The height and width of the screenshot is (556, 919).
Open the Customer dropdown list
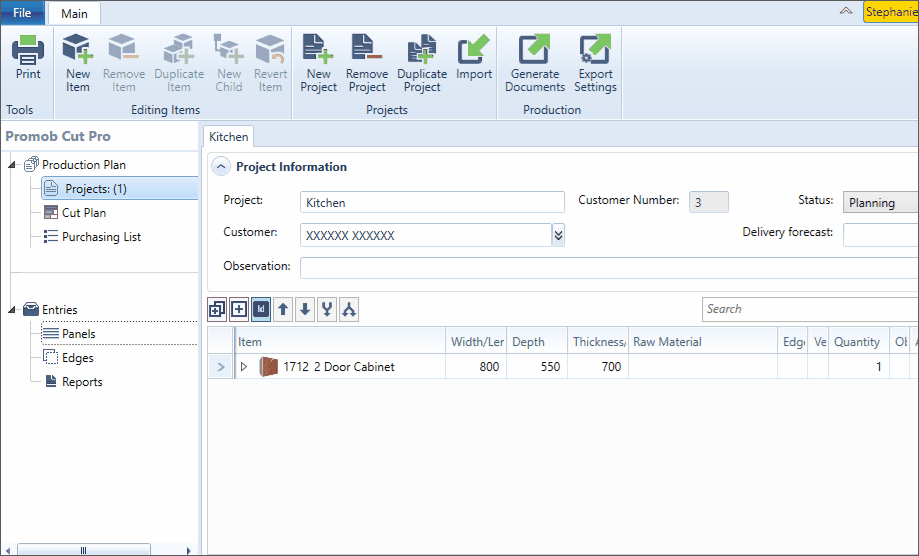559,235
